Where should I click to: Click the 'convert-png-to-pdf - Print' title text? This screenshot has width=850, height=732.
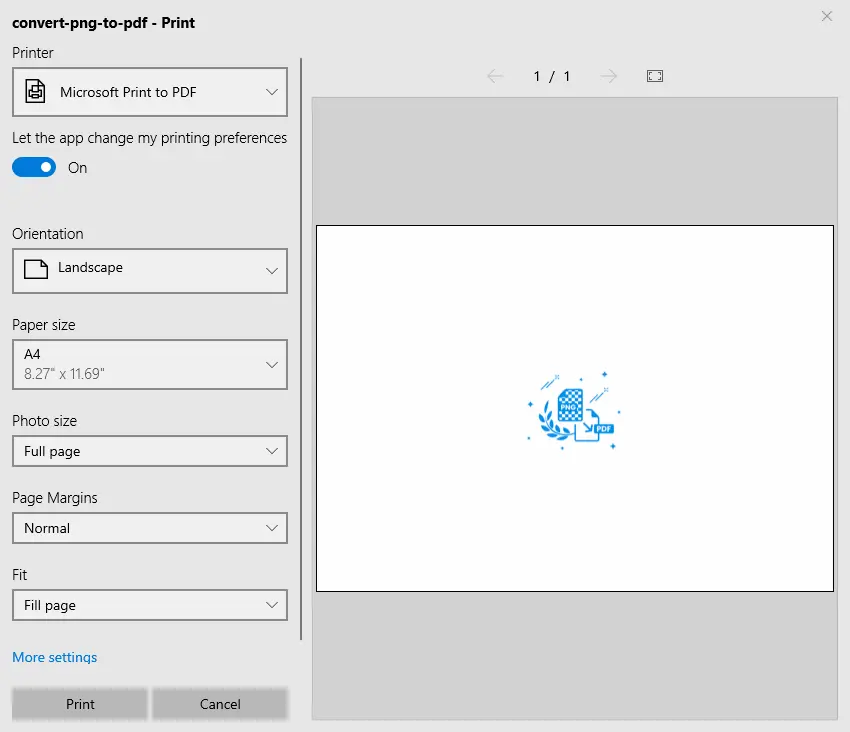[103, 23]
